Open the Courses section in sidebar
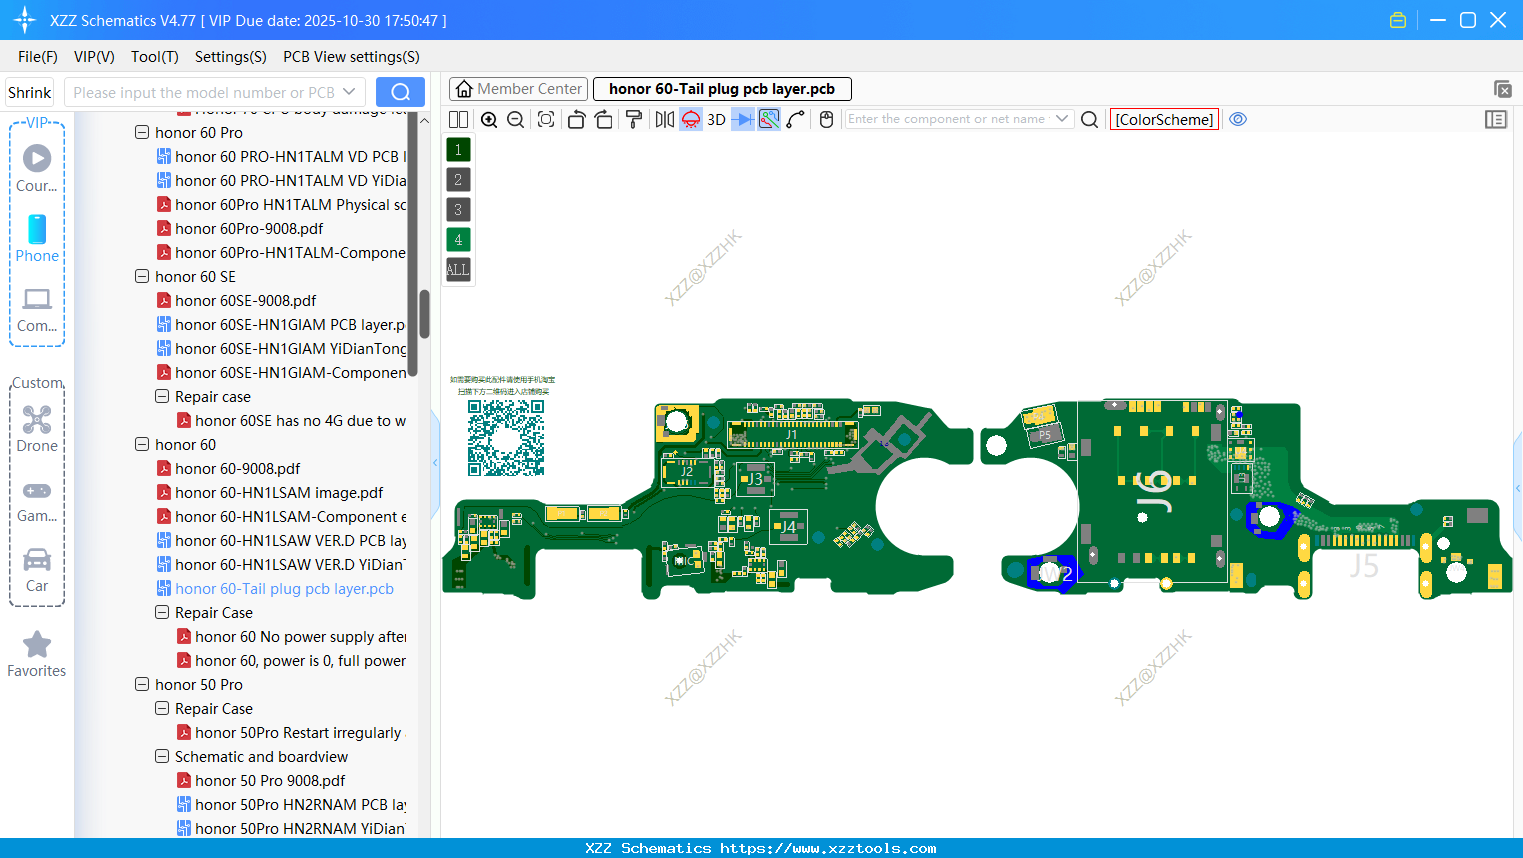This screenshot has width=1523, height=858. pyautogui.click(x=37, y=168)
